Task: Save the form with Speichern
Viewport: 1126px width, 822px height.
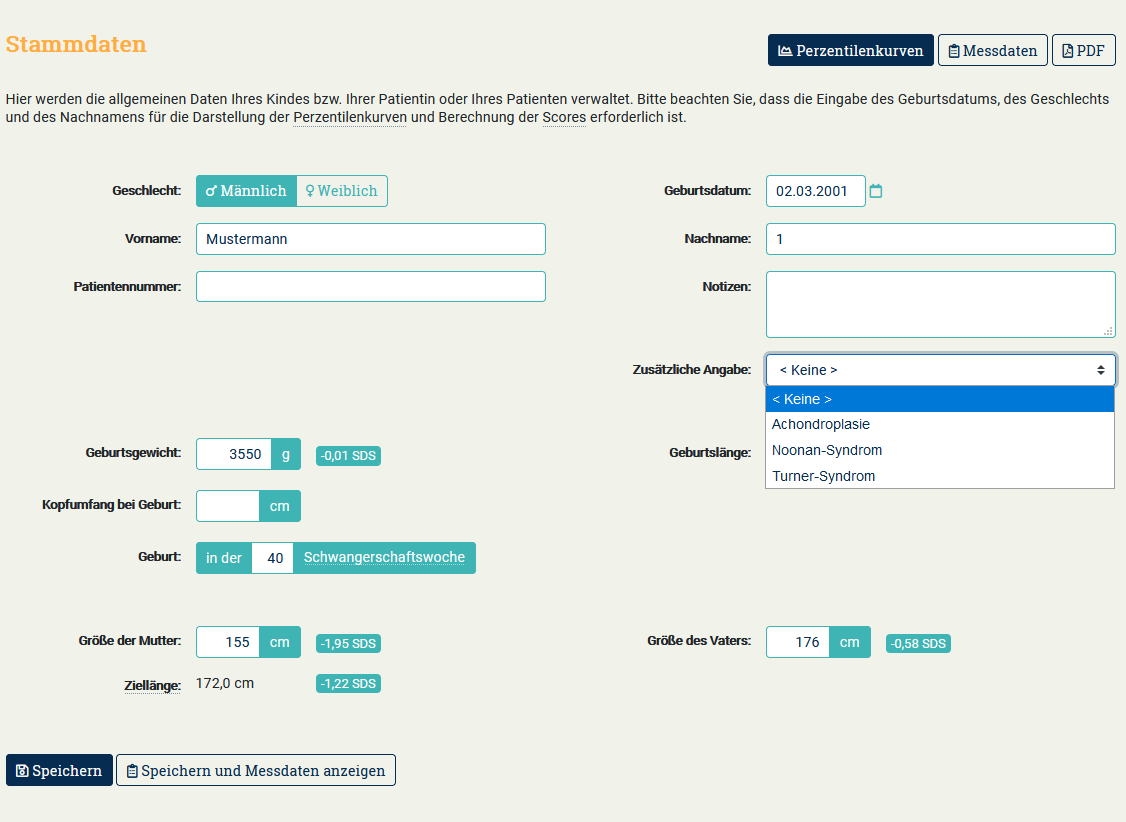Action: click(60, 770)
